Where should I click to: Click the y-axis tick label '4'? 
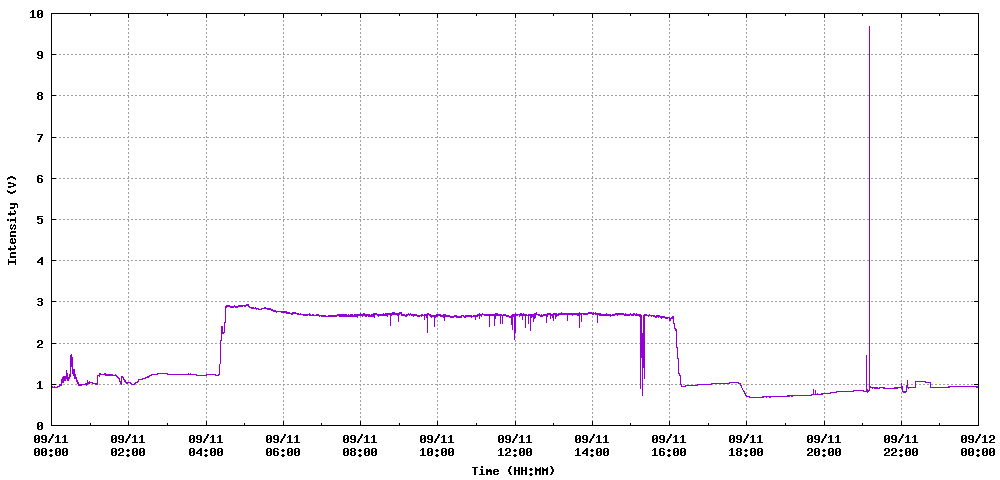41,261
